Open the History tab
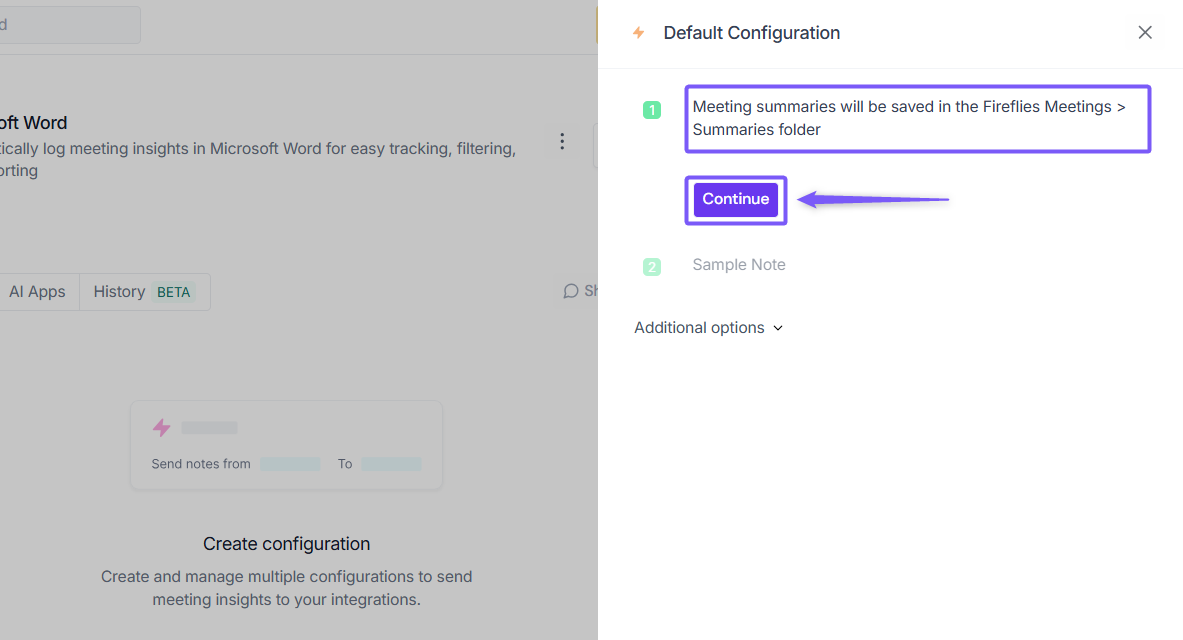Screen dimensions: 1183x640 tap(119, 292)
